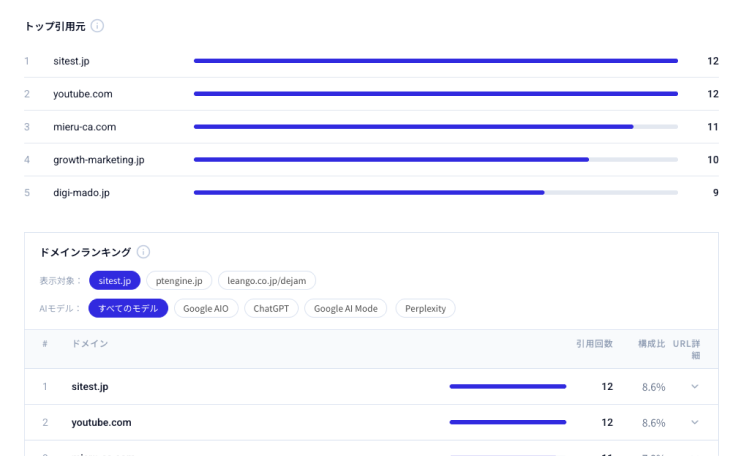Select sitest.jp display target filter
This screenshot has width=740, height=456.
pyautogui.click(x=115, y=280)
